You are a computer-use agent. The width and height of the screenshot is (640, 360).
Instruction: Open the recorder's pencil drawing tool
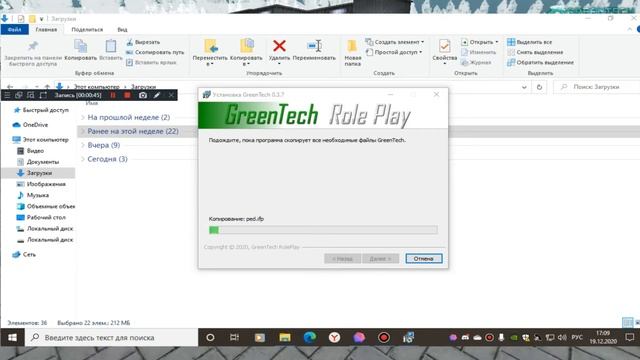157,95
